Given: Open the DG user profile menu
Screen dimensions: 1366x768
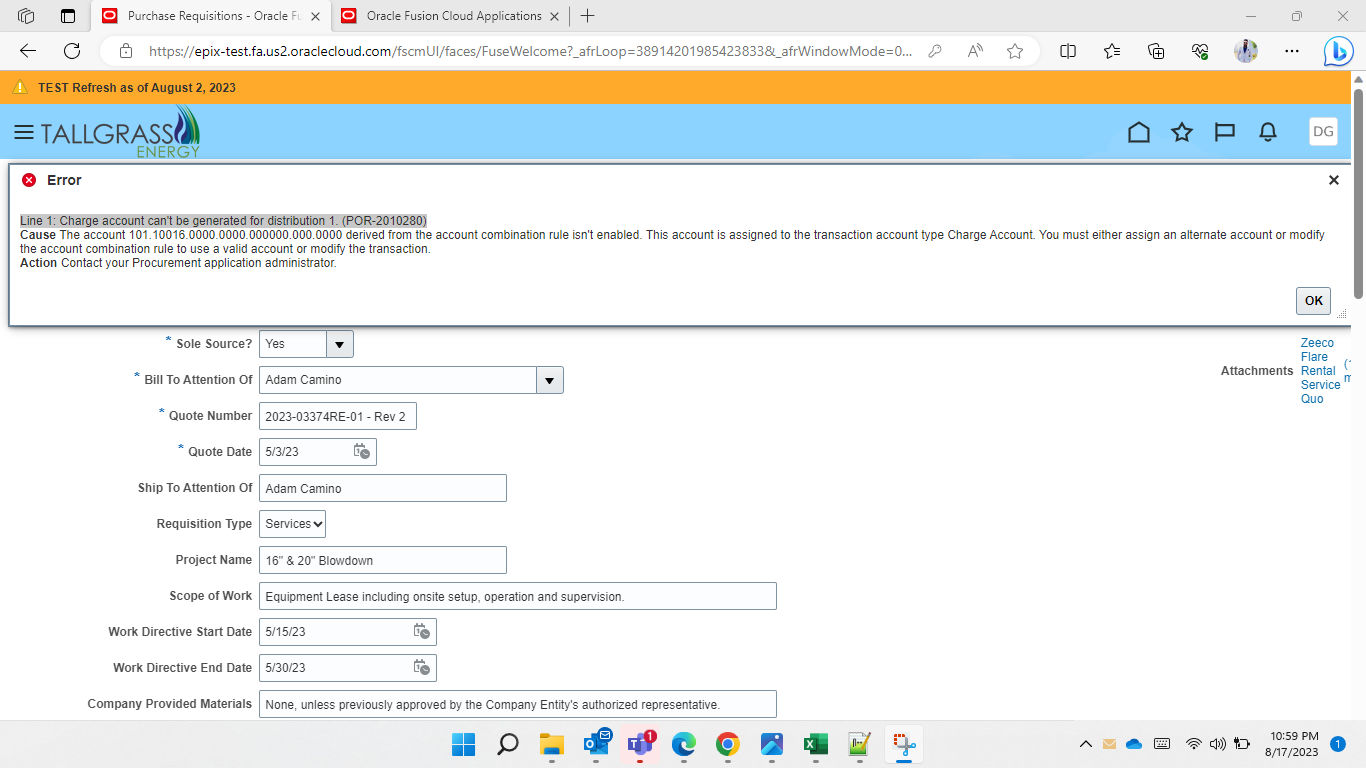Looking at the screenshot, I should [1323, 132].
